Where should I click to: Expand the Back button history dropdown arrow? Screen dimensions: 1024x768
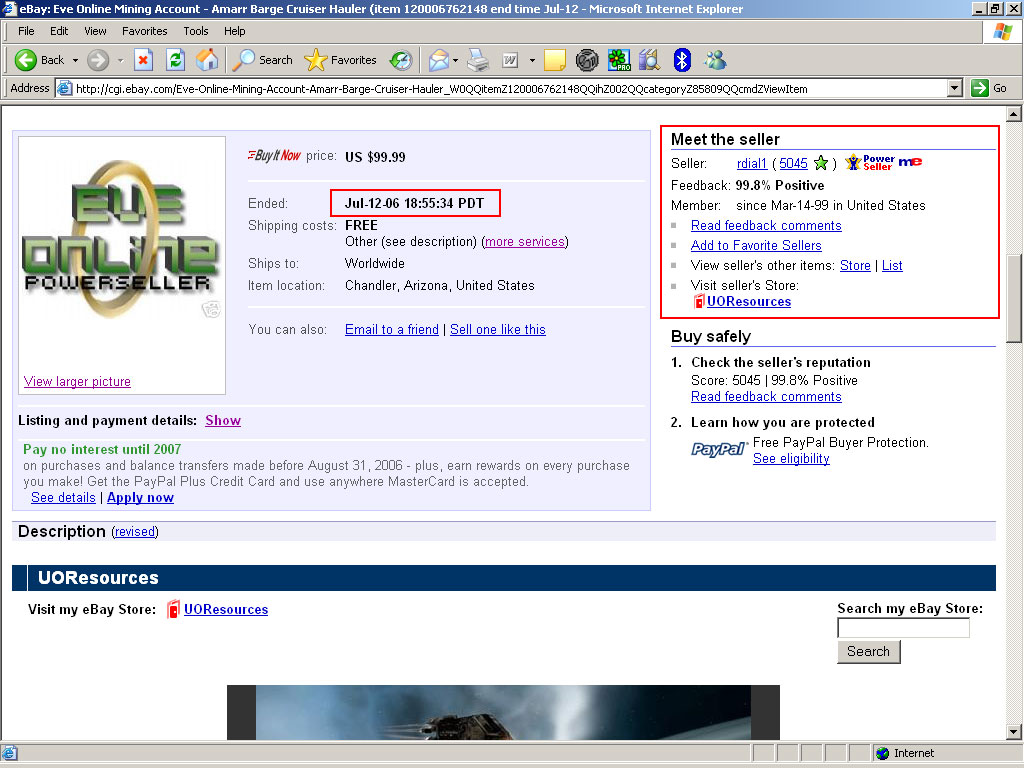pyautogui.click(x=75, y=60)
